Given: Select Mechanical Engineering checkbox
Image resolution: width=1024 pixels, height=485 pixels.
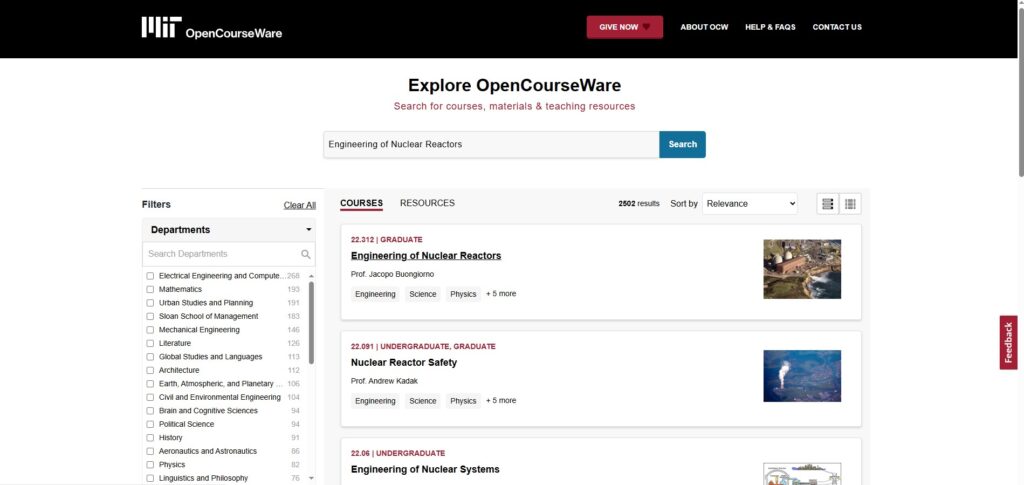Looking at the screenshot, I should click(150, 330).
